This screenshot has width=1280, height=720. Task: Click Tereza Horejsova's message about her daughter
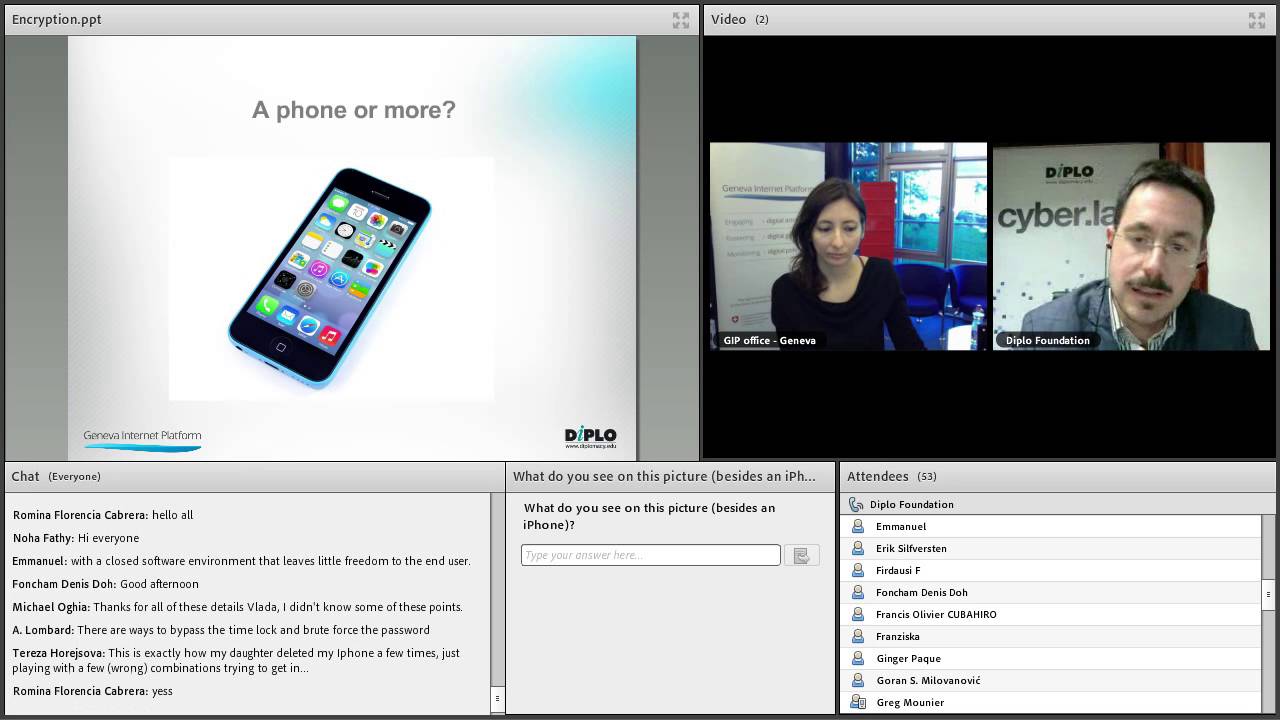[236, 660]
